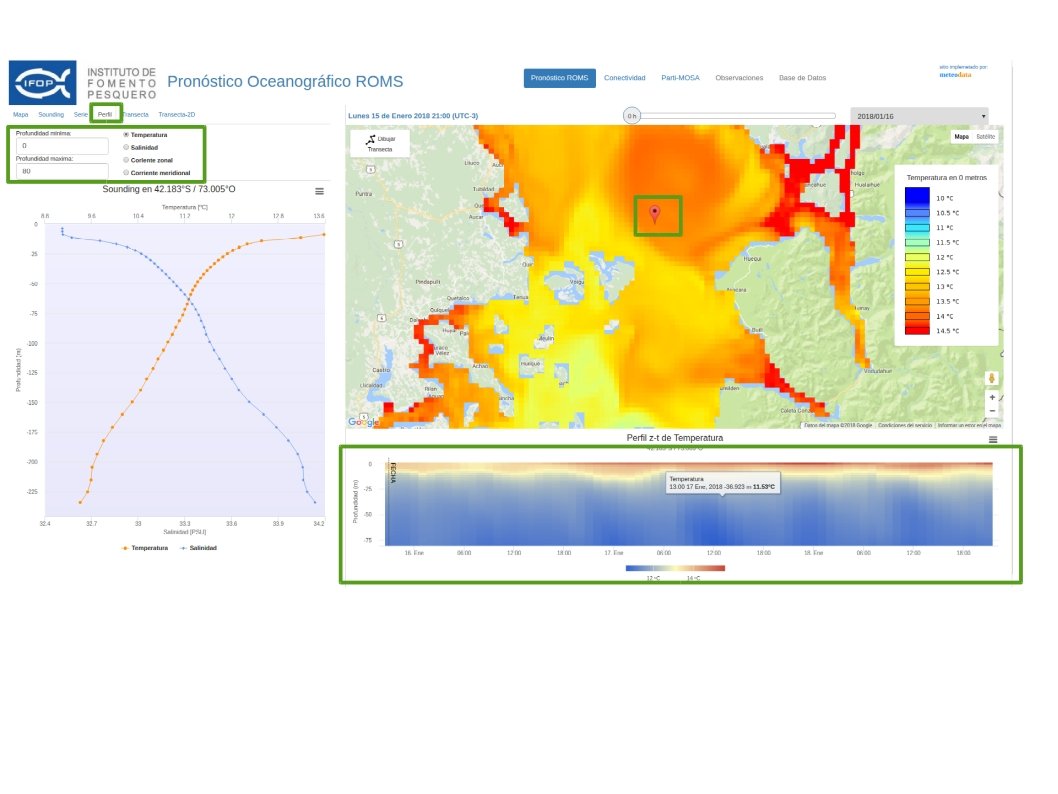
Task: Zoom out the map with minus icon
Action: pyautogui.click(x=992, y=411)
